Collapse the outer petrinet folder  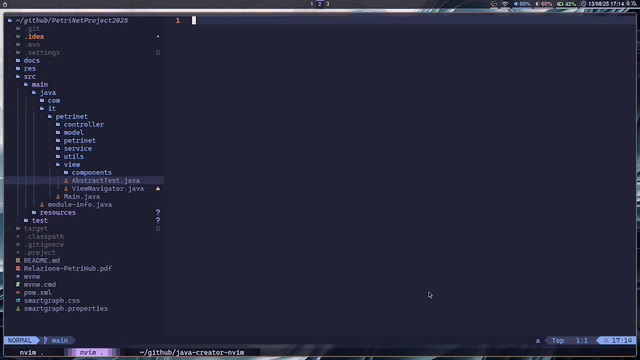[x=71, y=116]
